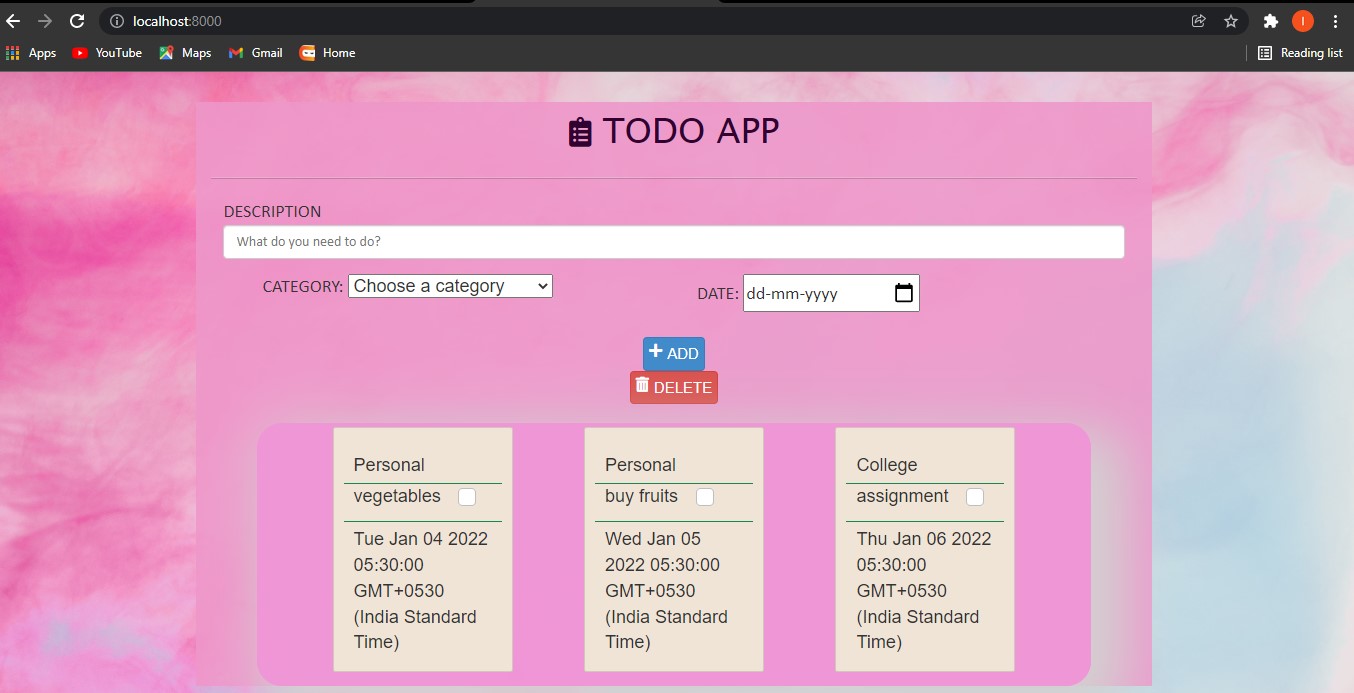The width and height of the screenshot is (1354, 693).
Task: Click the College category label
Action: 887,465
